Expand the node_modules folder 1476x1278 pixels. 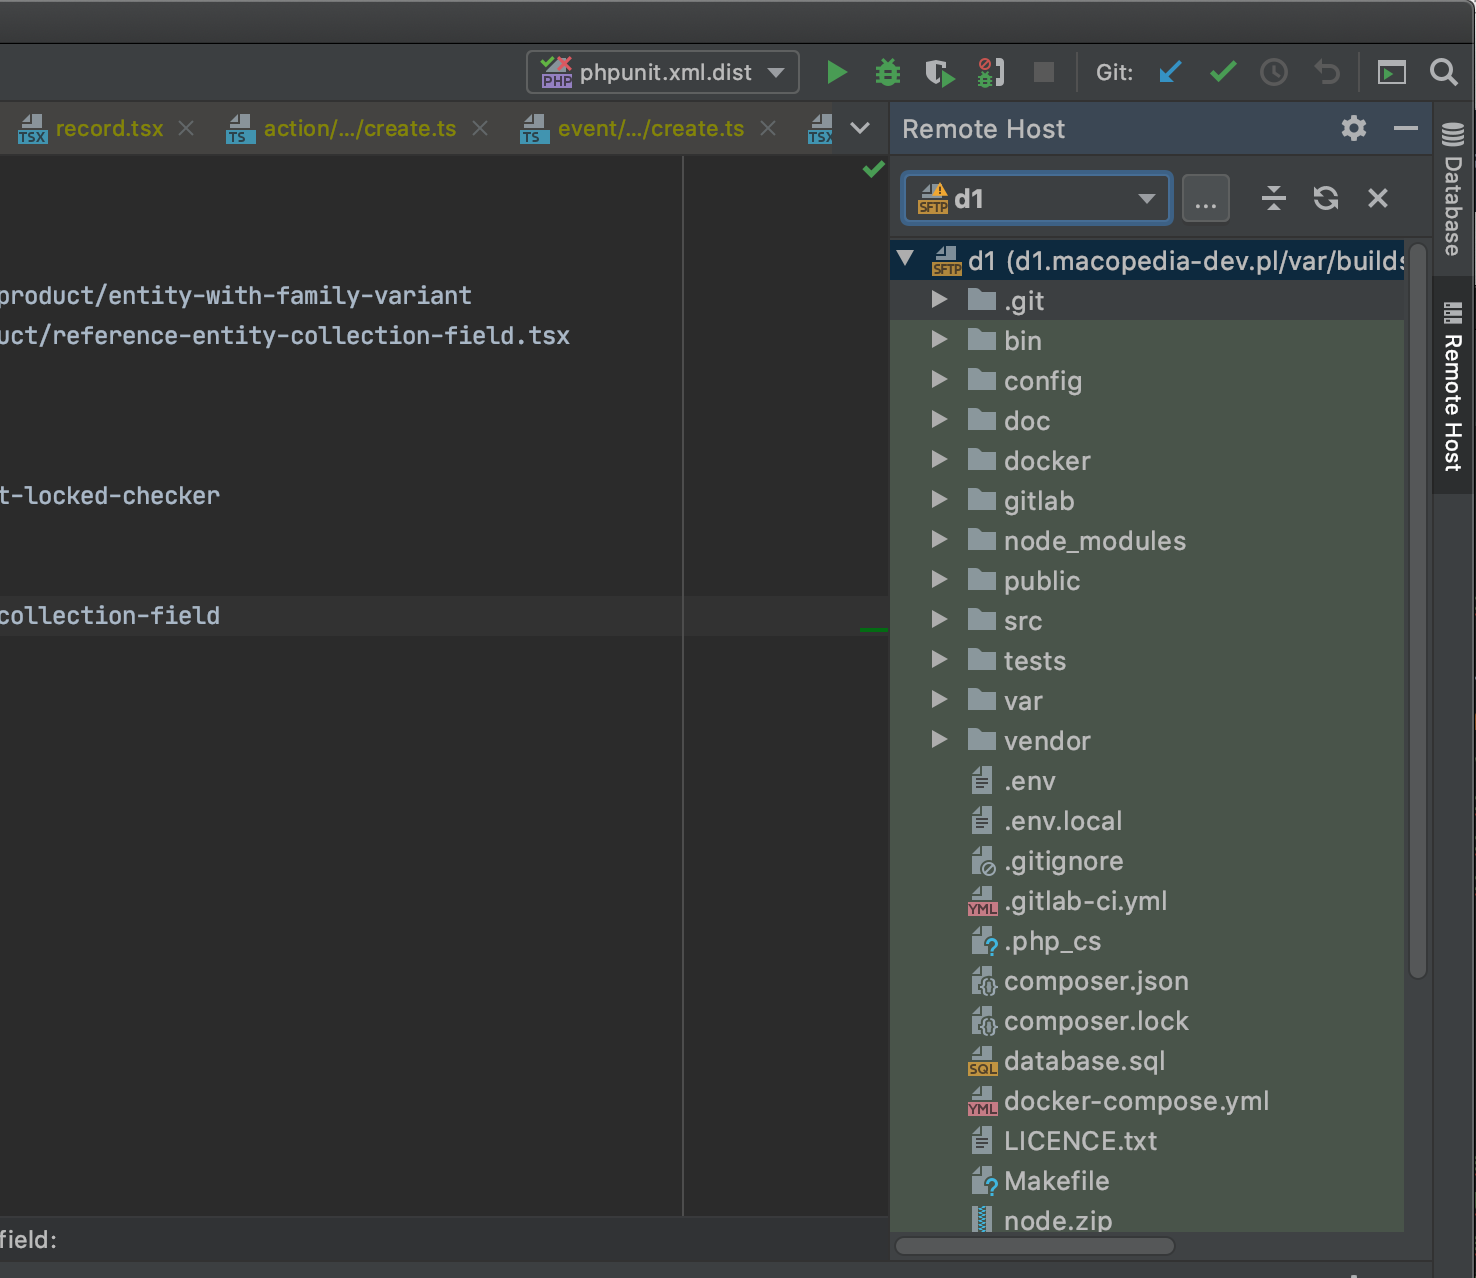point(939,540)
